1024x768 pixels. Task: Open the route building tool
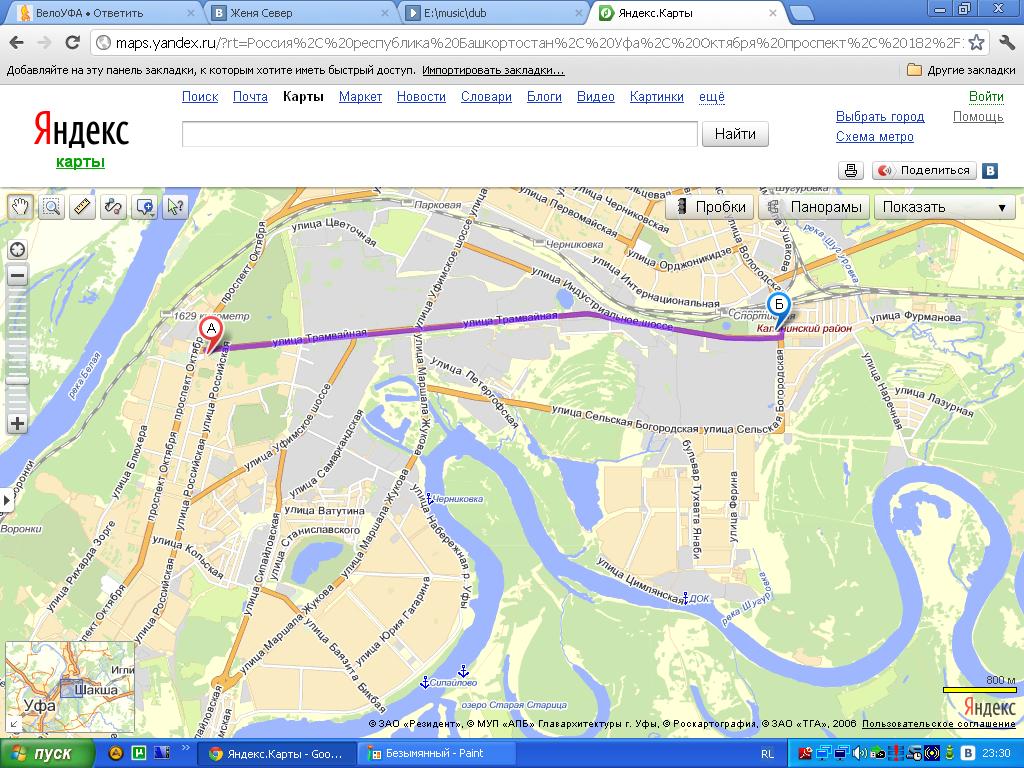click(113, 207)
